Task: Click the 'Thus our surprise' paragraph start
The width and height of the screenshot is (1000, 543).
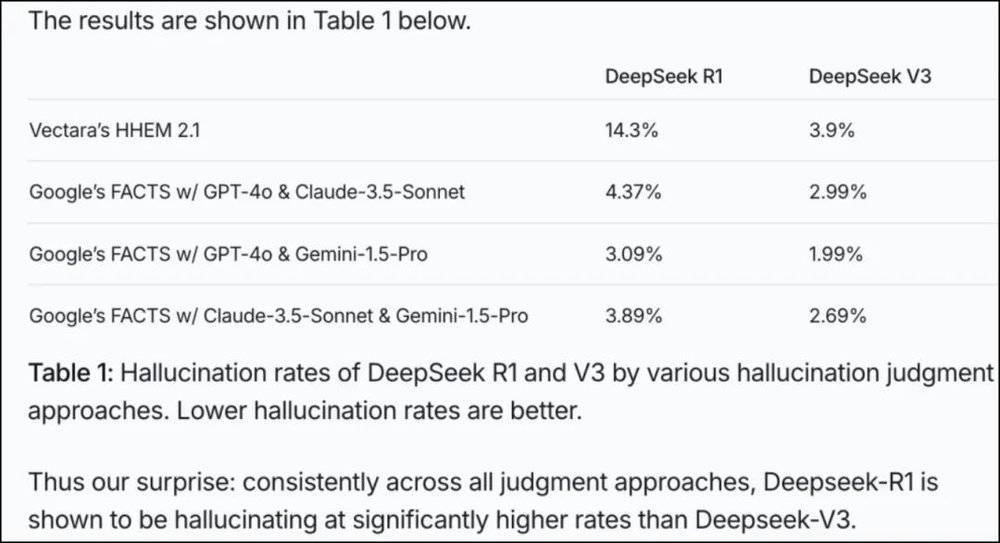Action: (131, 482)
